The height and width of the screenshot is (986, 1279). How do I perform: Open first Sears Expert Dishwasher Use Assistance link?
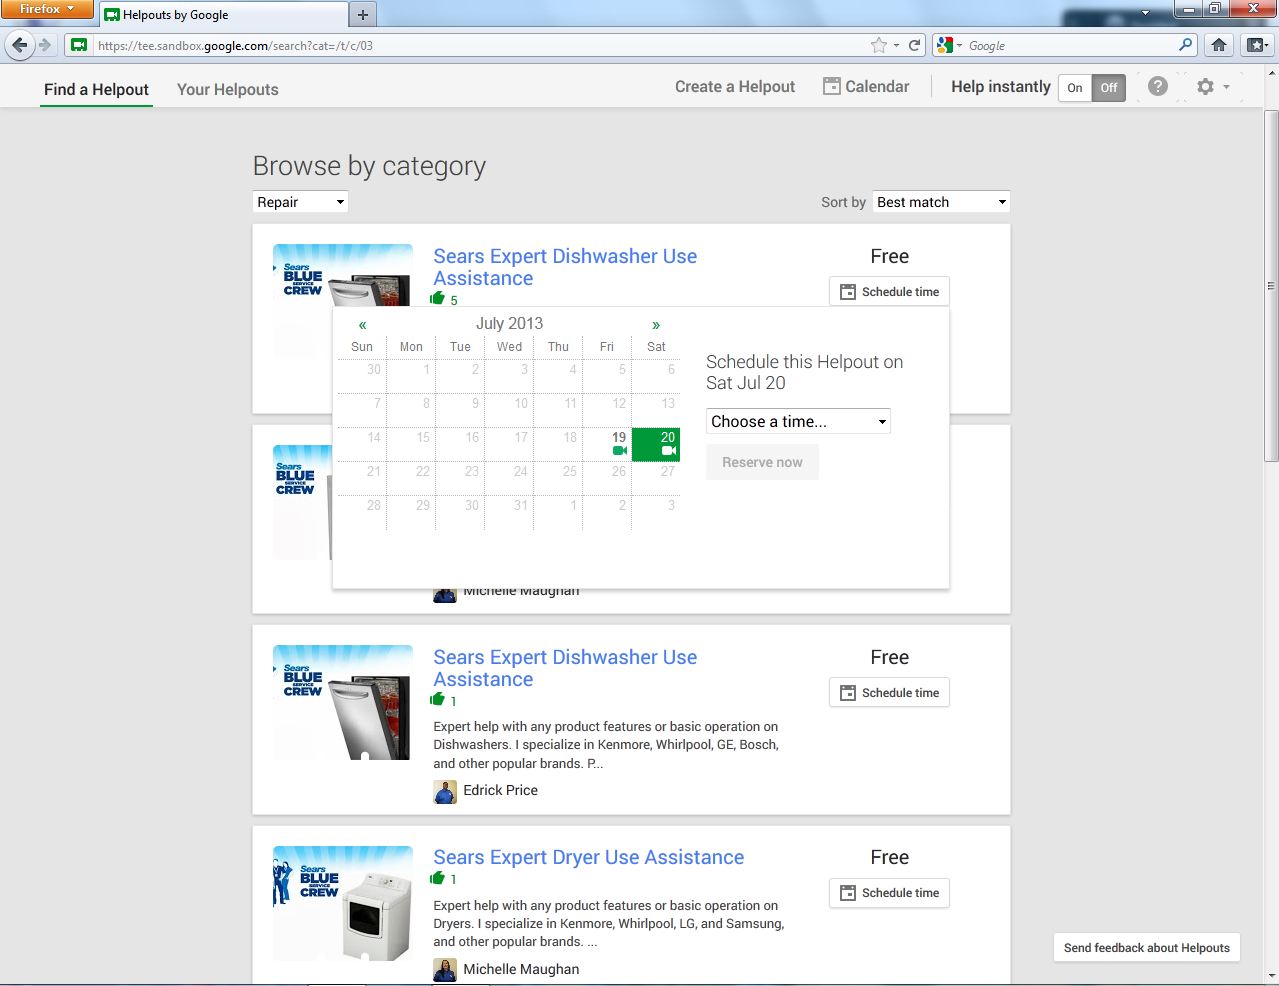click(565, 267)
